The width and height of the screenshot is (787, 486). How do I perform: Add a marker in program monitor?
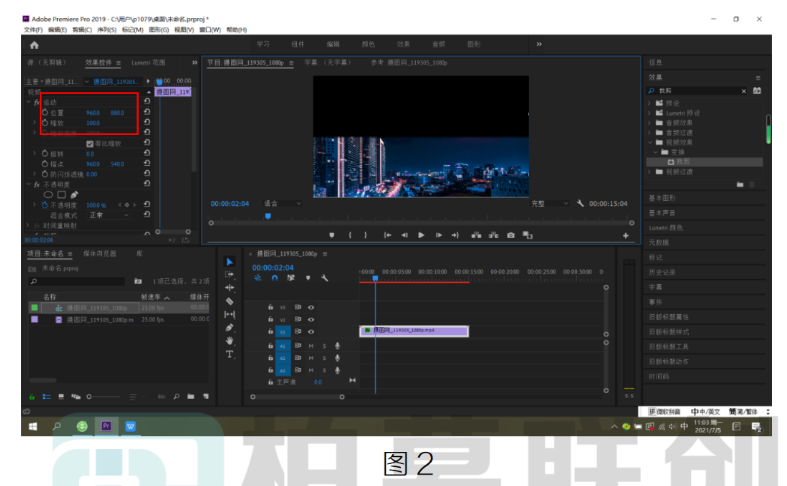tap(331, 235)
